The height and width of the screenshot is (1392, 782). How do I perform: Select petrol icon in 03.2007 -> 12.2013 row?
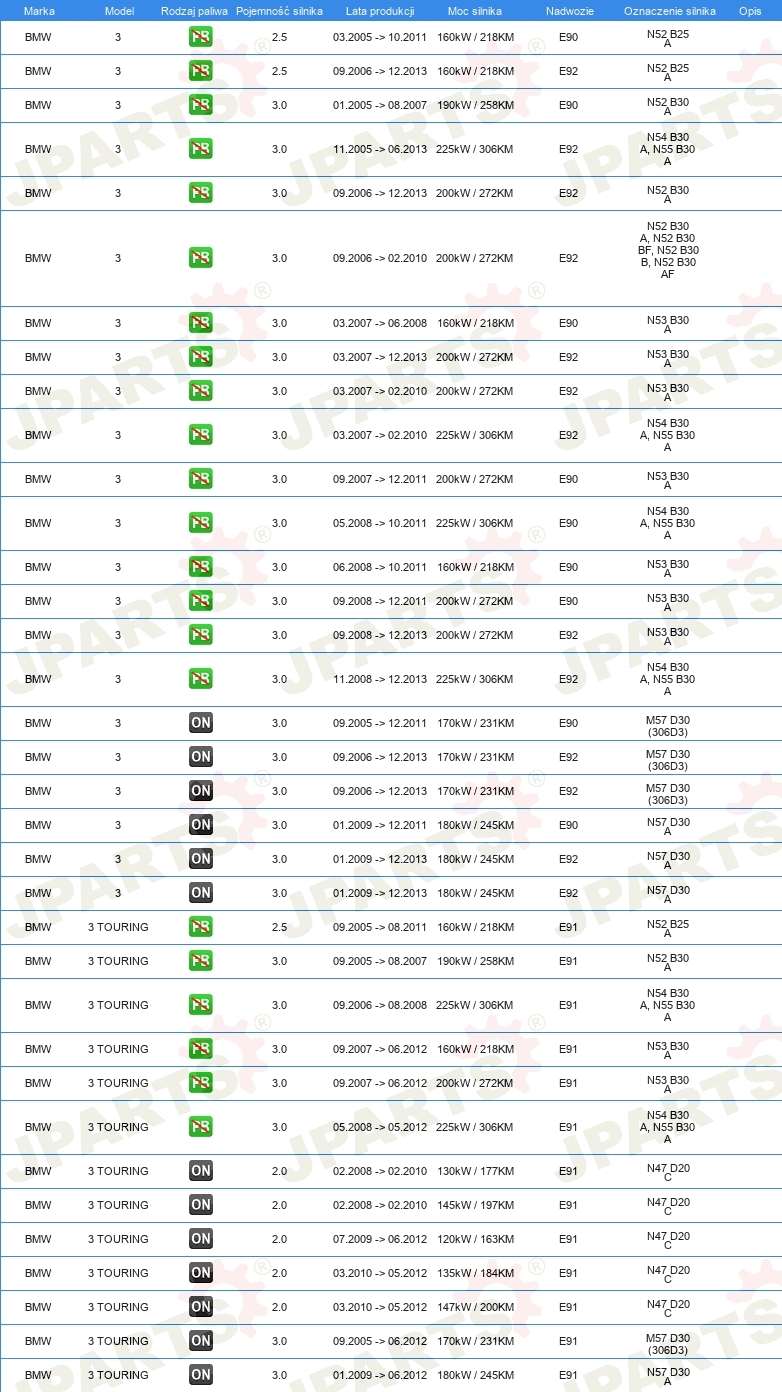point(201,358)
